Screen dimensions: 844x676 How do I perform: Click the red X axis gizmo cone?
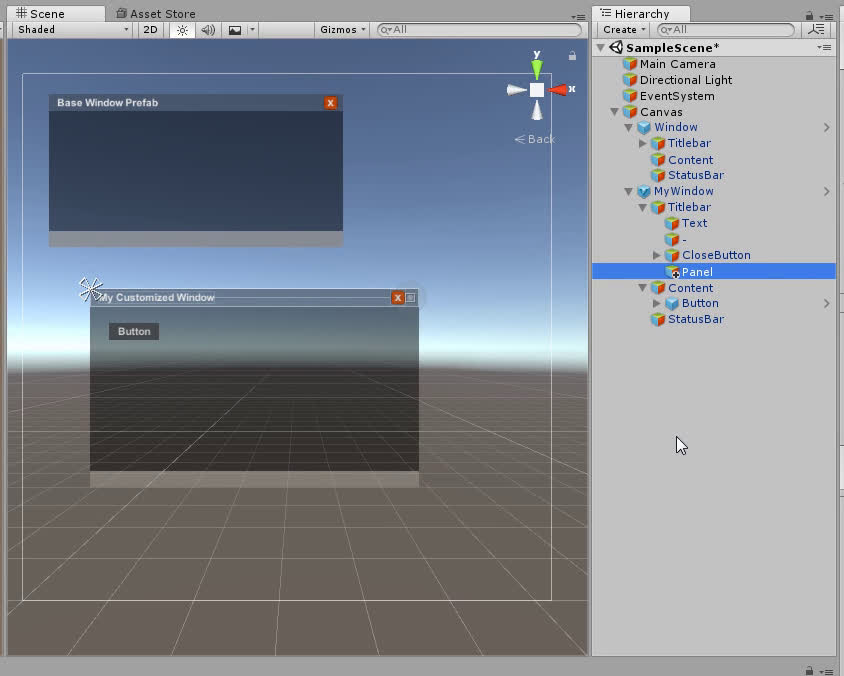point(557,90)
